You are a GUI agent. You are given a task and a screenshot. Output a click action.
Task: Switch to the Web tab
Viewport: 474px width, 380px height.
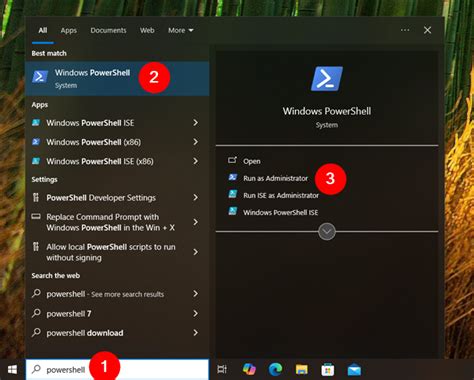(x=147, y=30)
